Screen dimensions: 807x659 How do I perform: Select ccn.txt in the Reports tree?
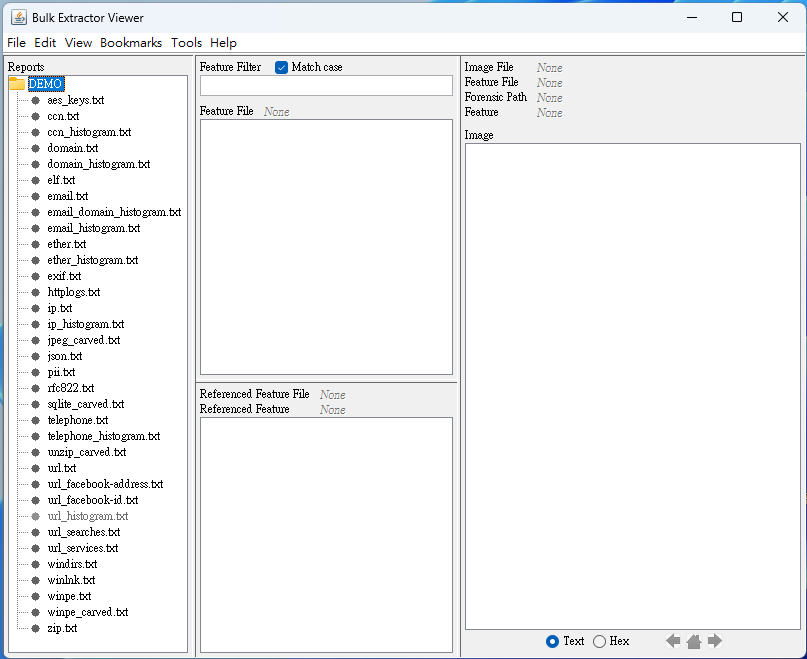click(x=63, y=116)
